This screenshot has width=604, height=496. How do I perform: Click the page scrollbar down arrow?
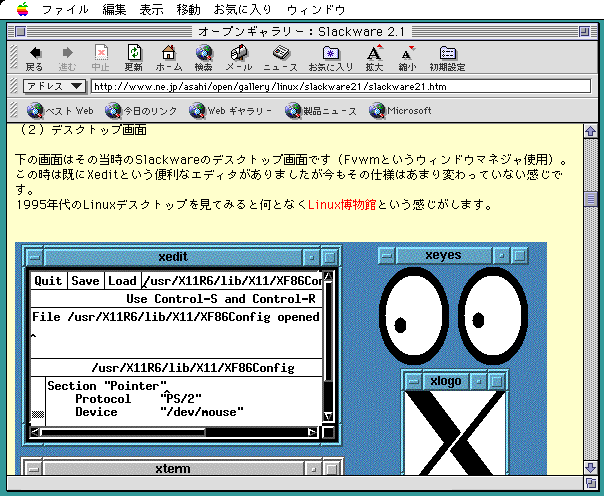[591, 468]
